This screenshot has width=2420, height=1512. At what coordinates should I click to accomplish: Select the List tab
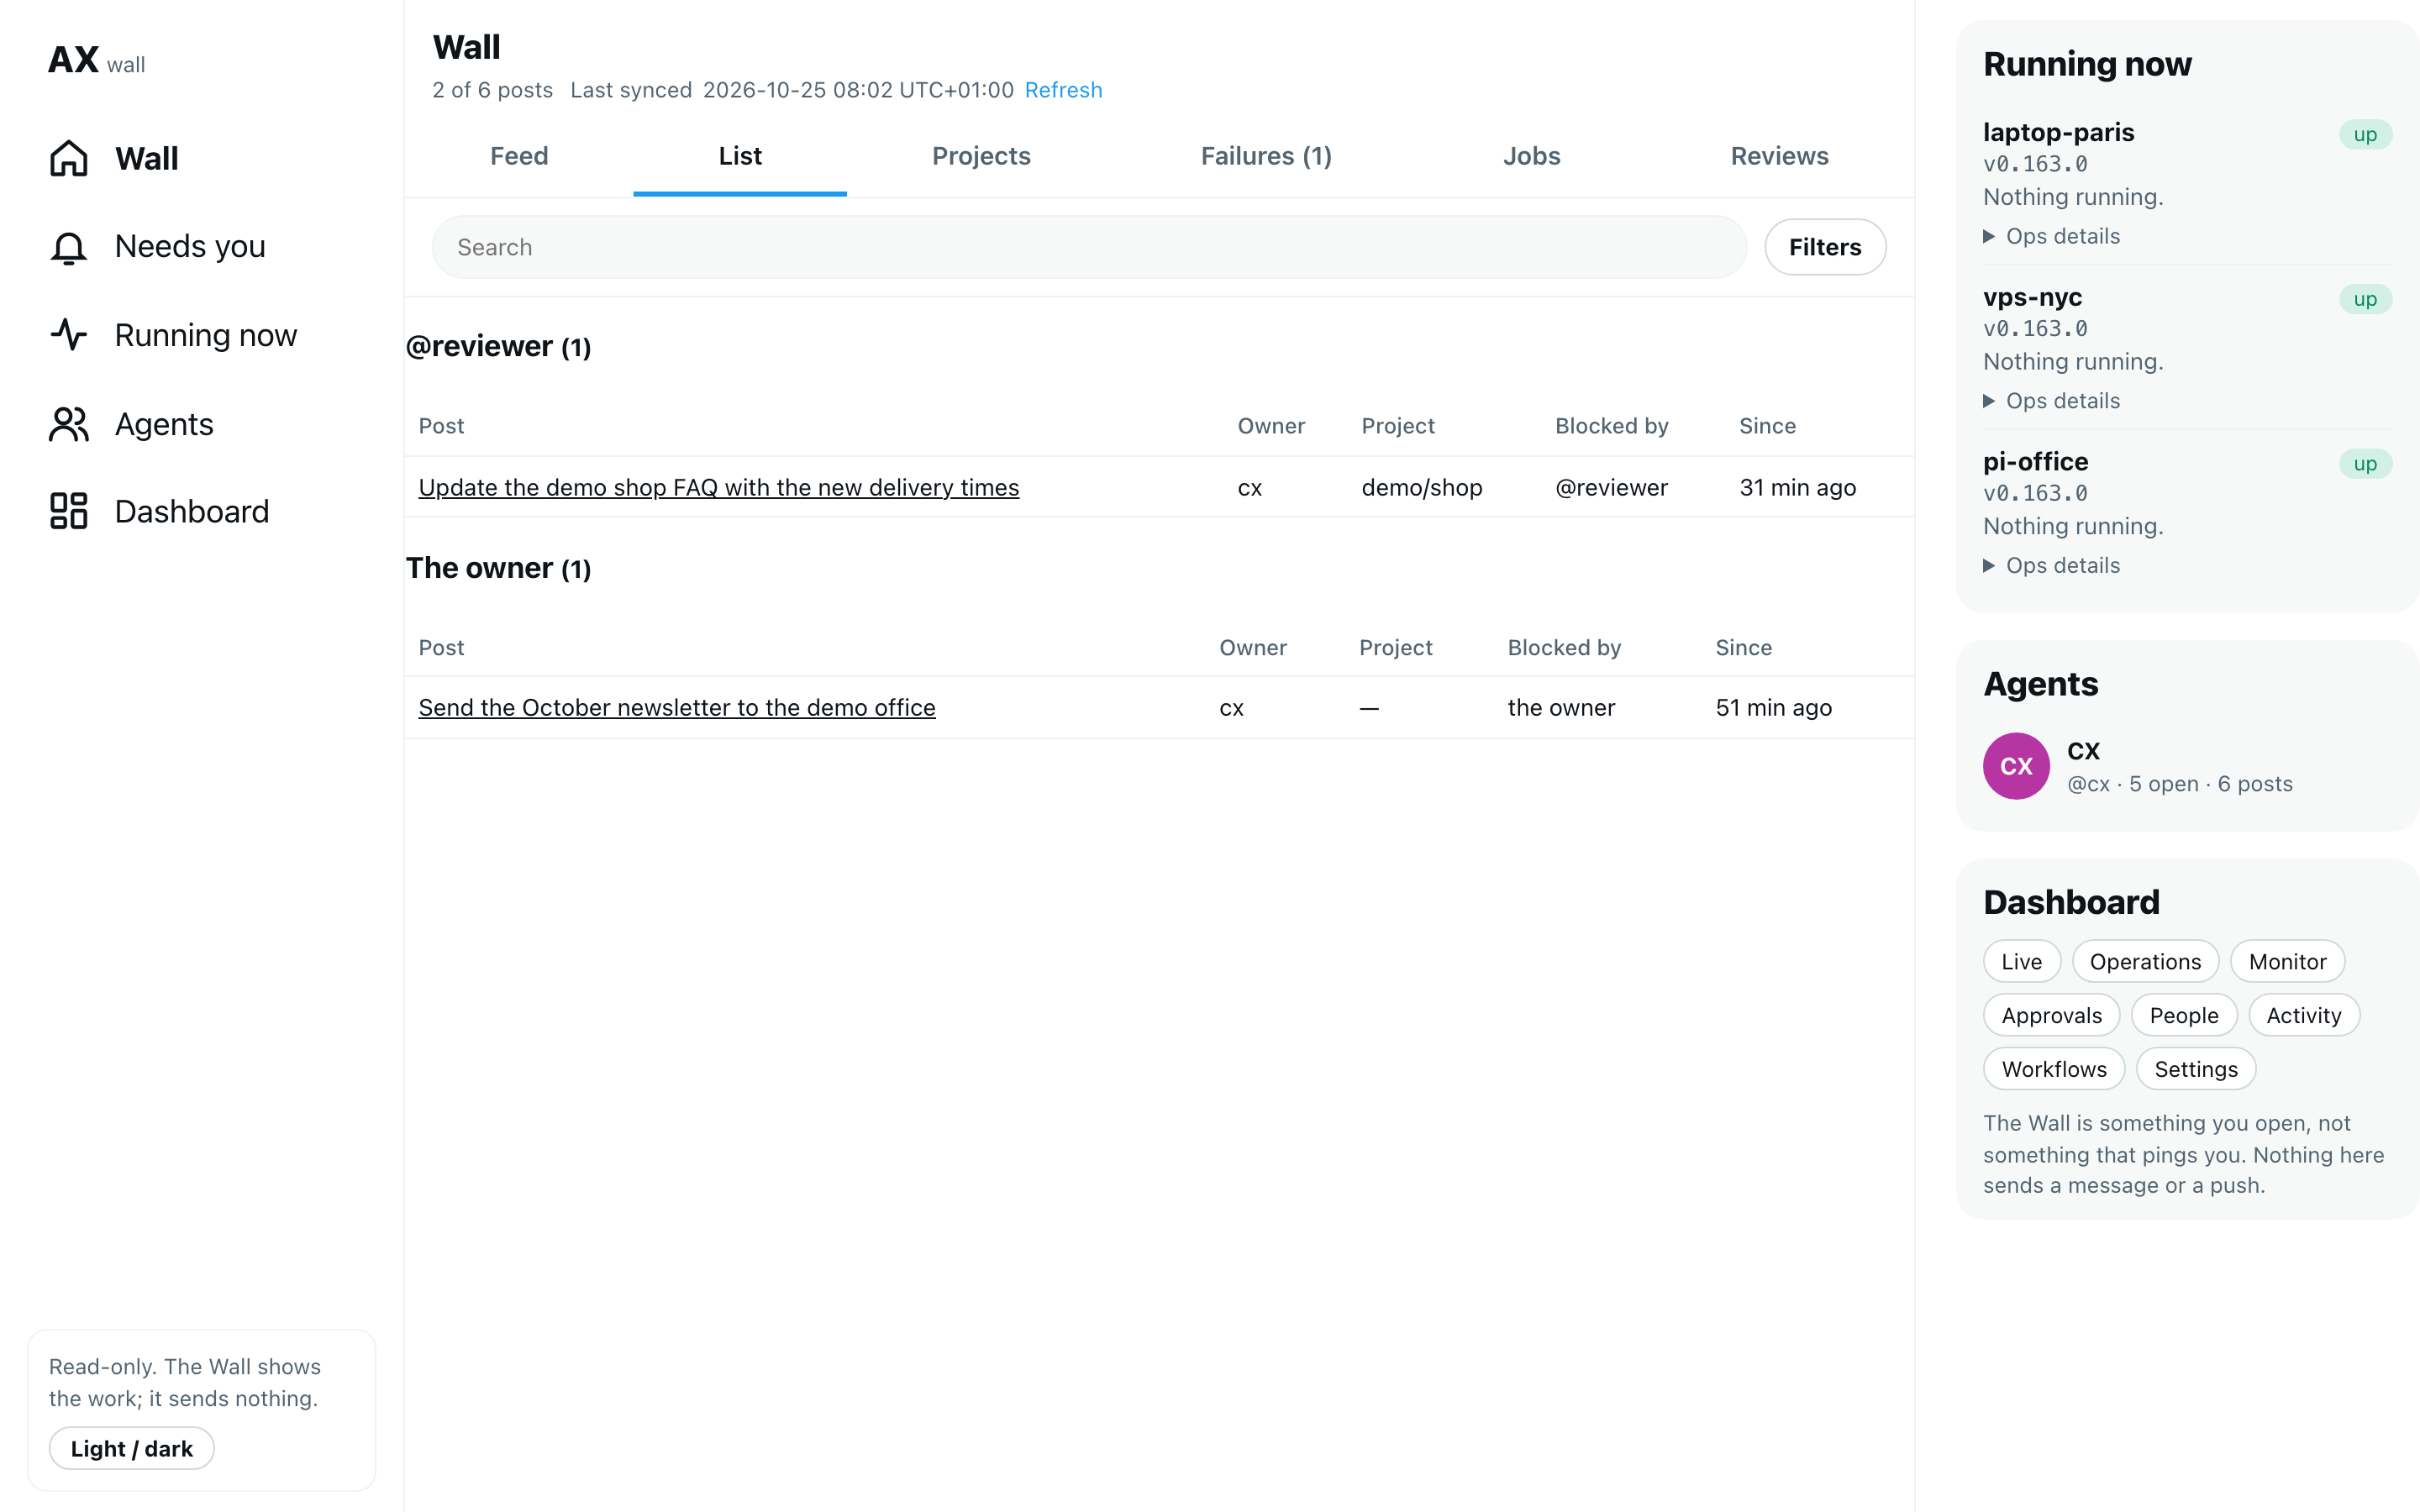pos(740,156)
